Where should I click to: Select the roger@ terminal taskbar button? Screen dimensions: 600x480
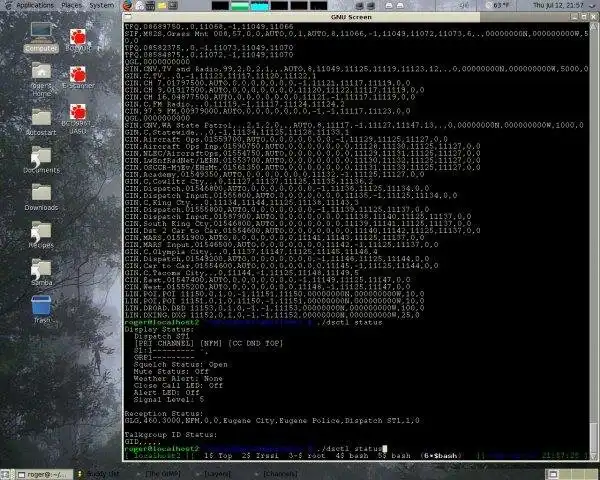click(x=44, y=475)
